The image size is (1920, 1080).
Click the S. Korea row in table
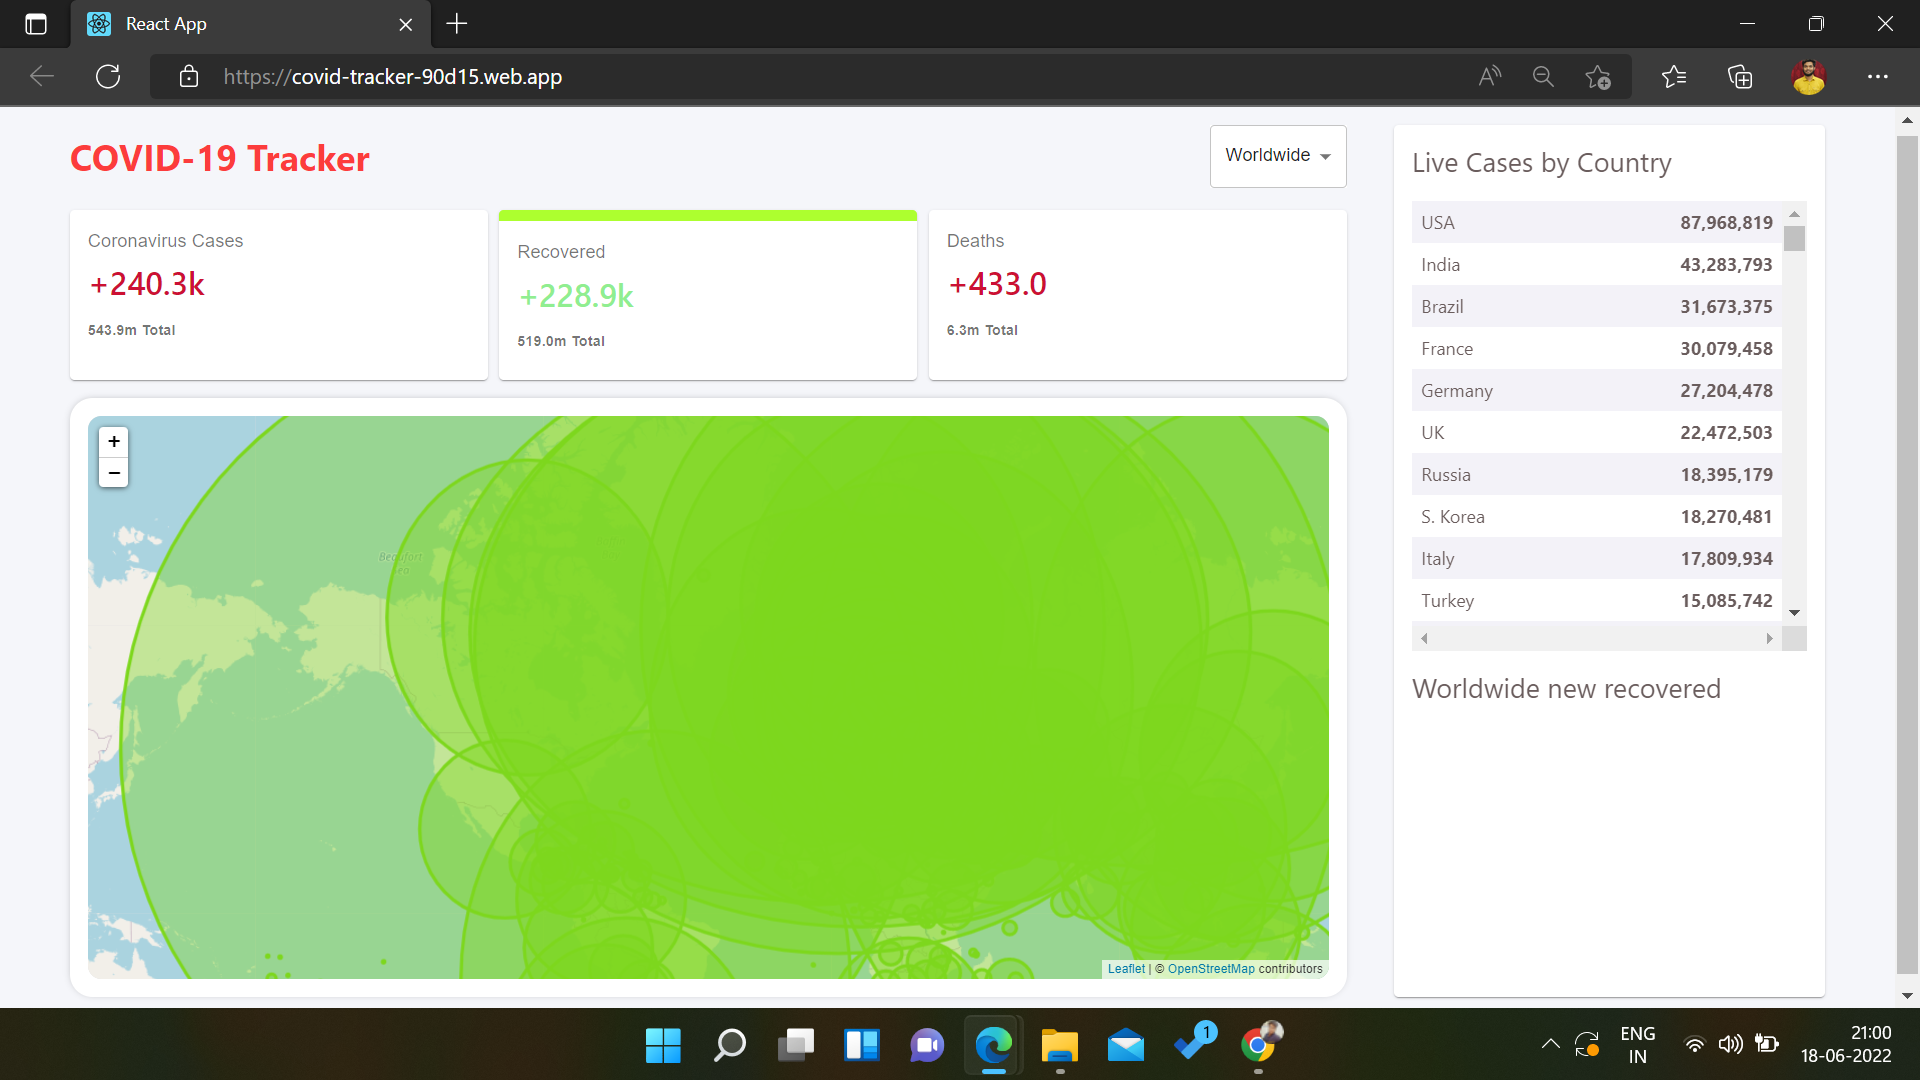pyautogui.click(x=1597, y=516)
